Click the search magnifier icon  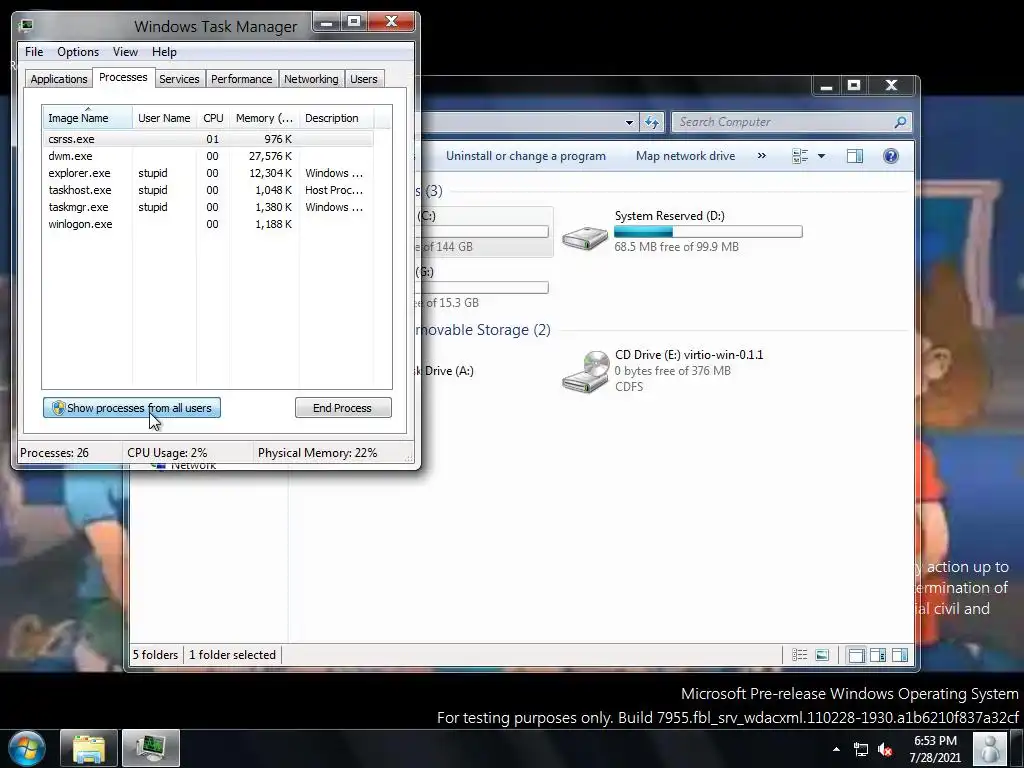coord(900,122)
